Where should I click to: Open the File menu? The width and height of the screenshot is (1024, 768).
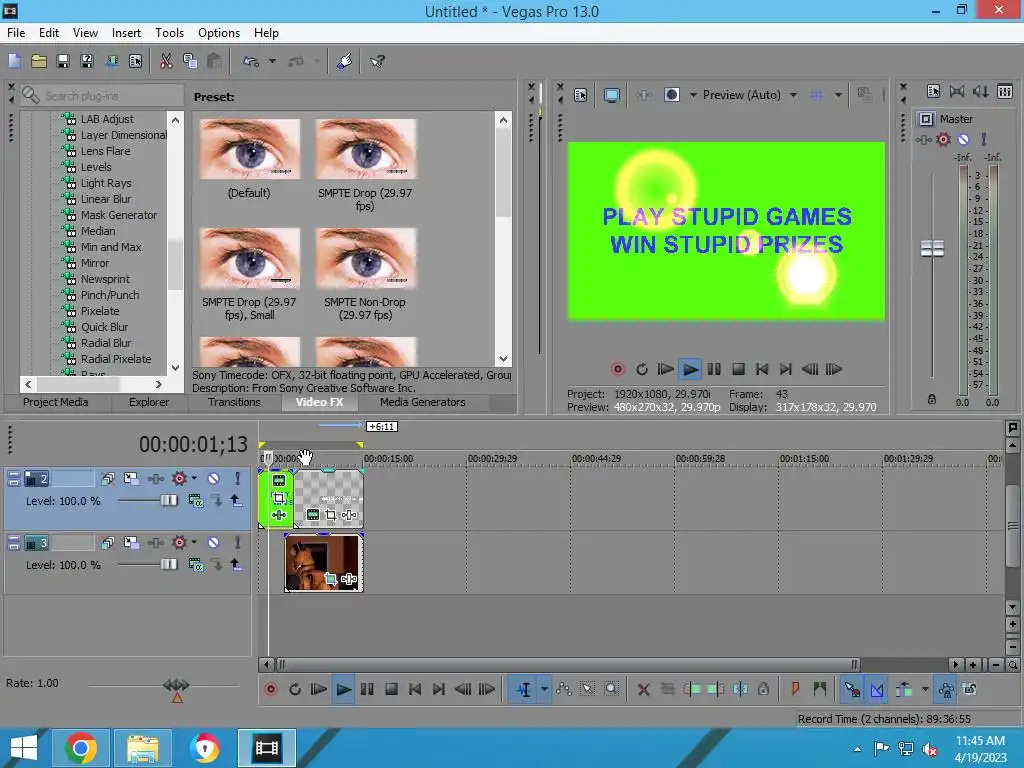[16, 33]
